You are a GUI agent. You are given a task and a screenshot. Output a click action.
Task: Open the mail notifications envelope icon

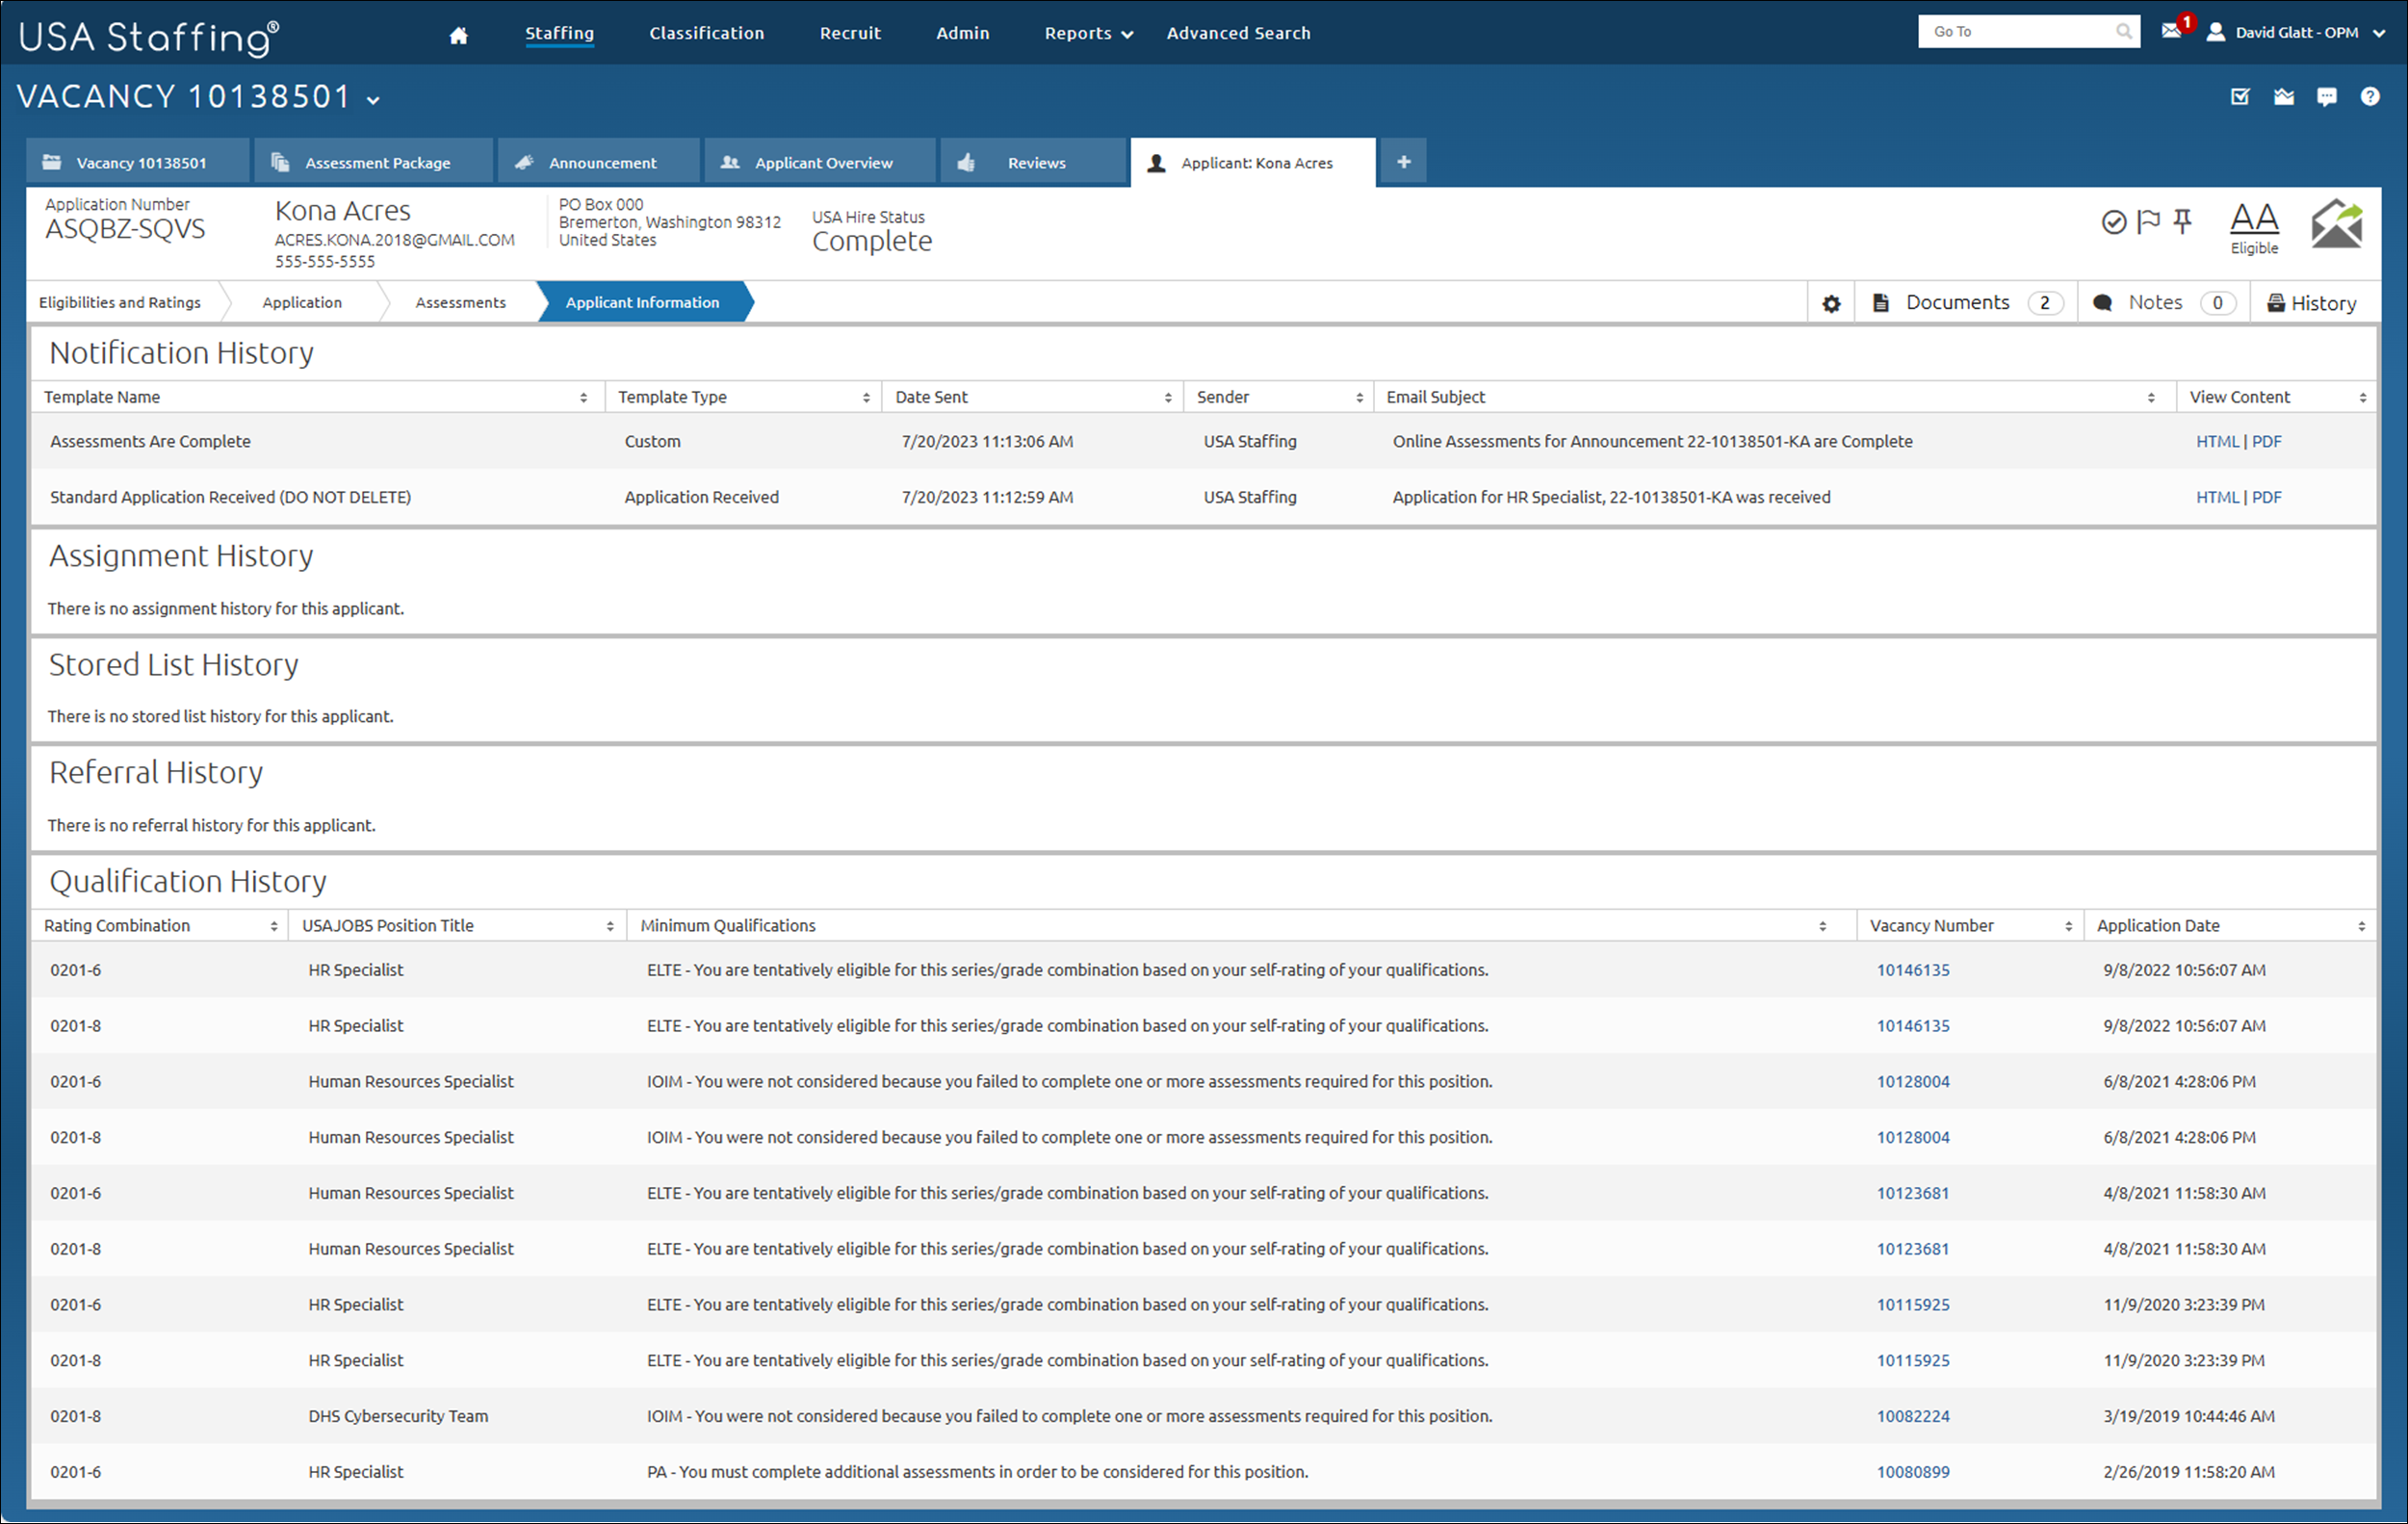(2170, 32)
